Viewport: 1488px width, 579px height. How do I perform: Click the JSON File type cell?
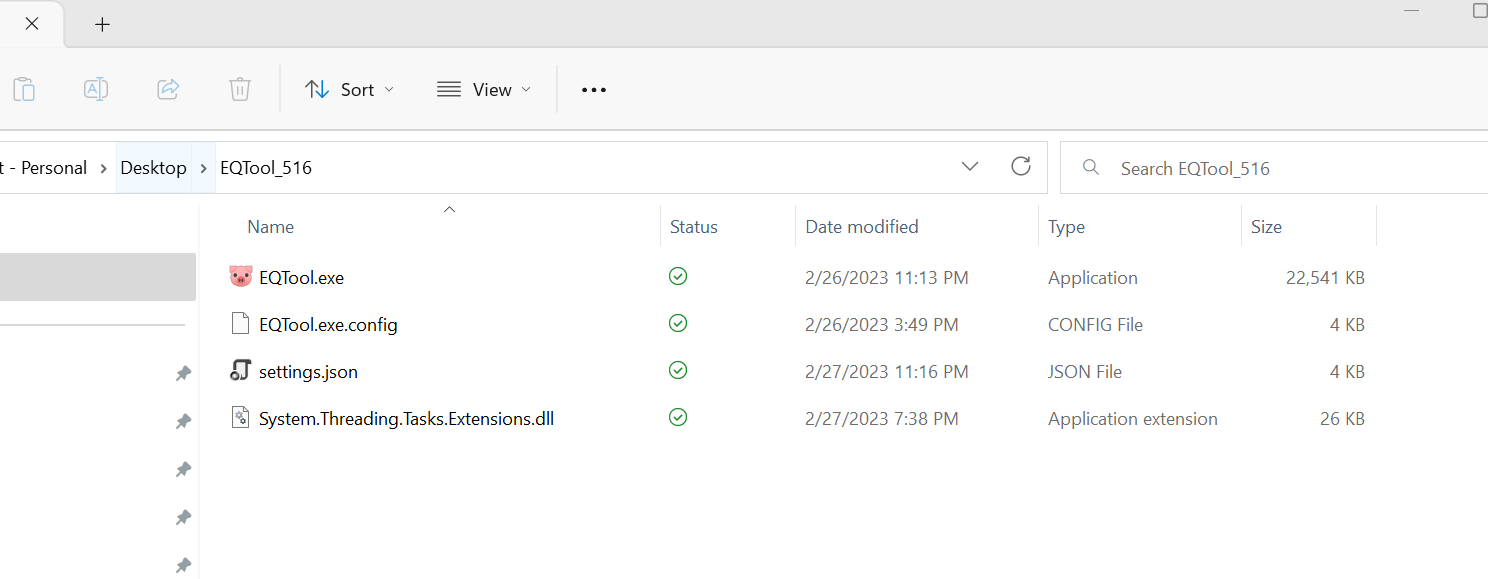(1085, 372)
